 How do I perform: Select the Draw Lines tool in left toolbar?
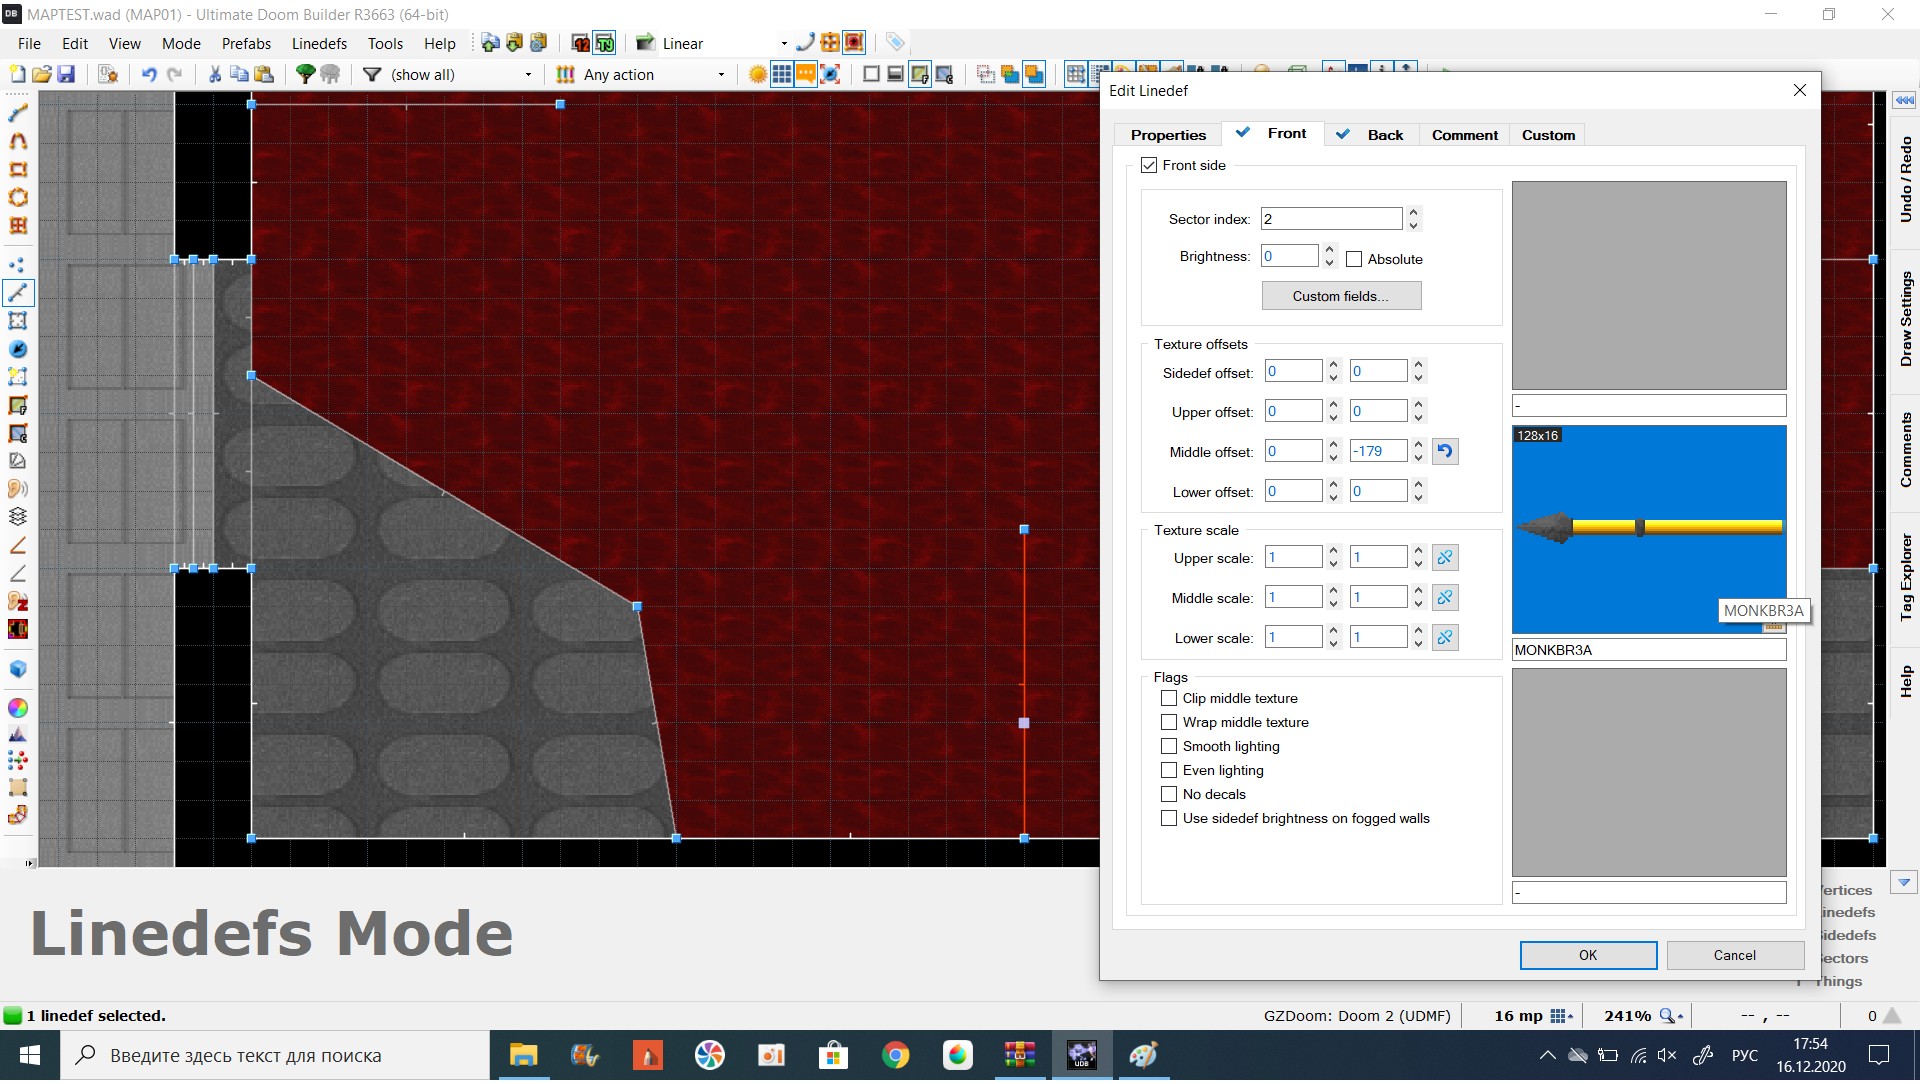[x=18, y=114]
